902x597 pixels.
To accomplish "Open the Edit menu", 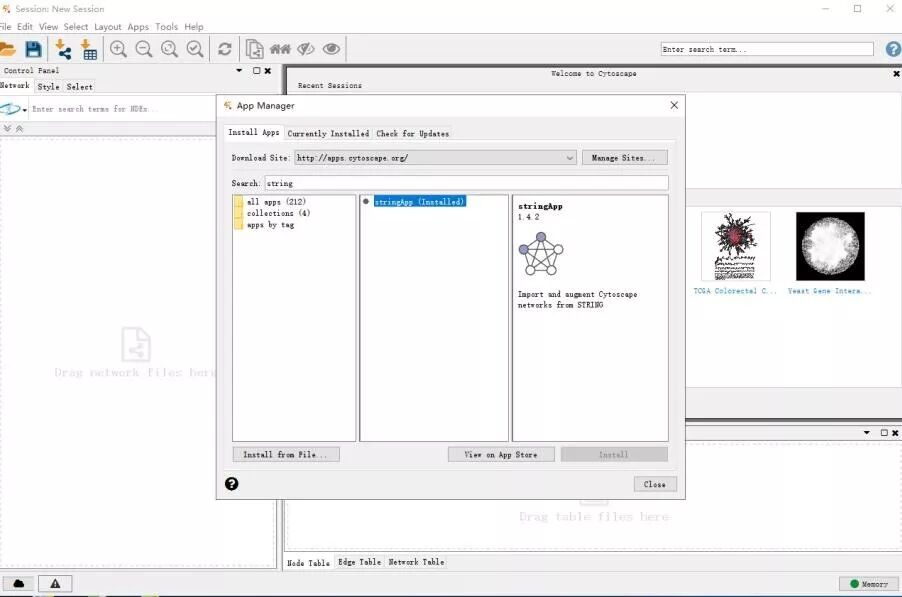I will 25,26.
